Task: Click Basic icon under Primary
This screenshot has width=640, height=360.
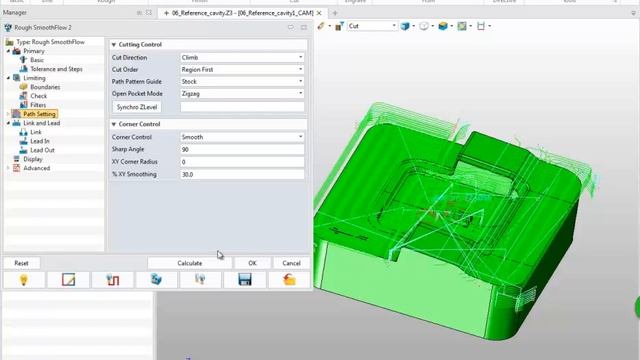Action: [x=24, y=60]
